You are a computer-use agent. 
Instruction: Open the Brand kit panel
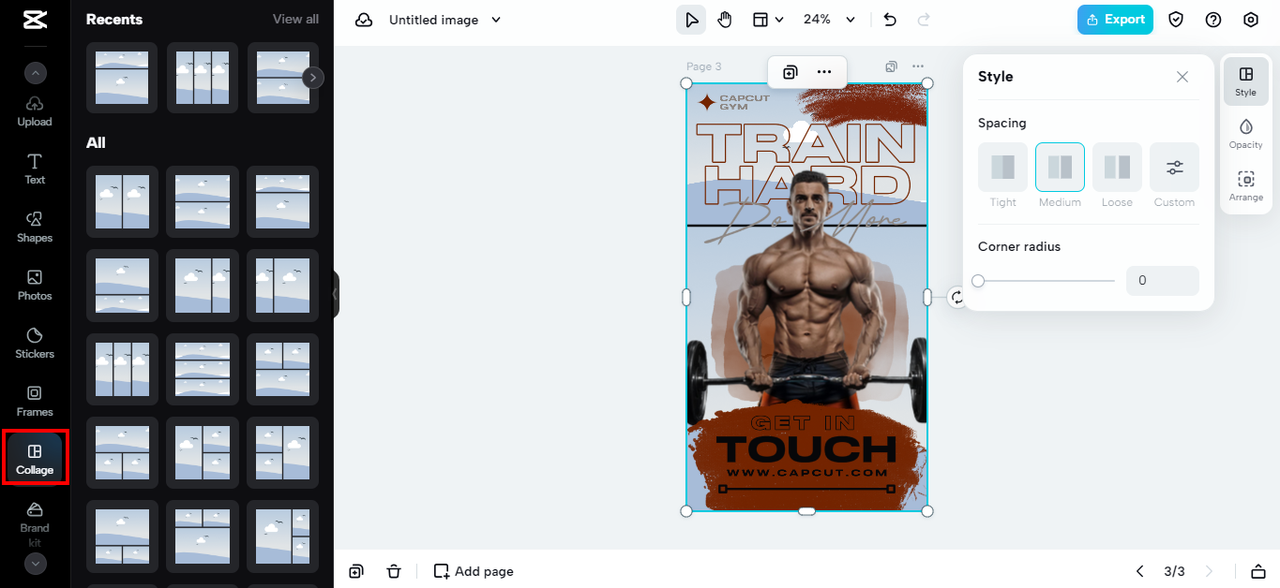[x=35, y=524]
